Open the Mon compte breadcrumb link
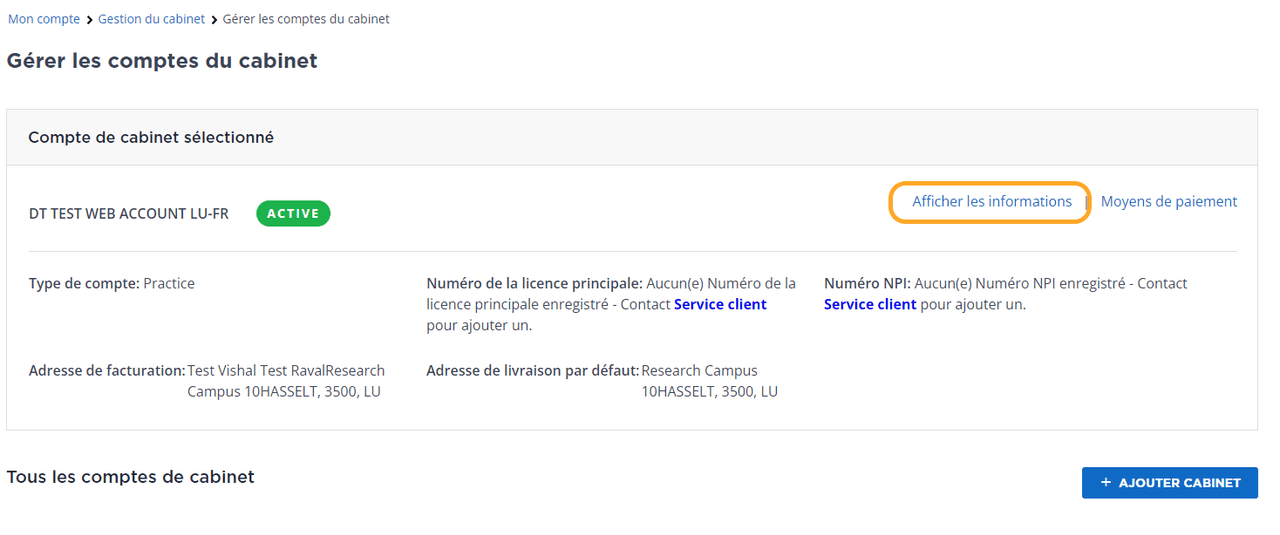Viewport: 1280px width, 535px height. click(44, 19)
